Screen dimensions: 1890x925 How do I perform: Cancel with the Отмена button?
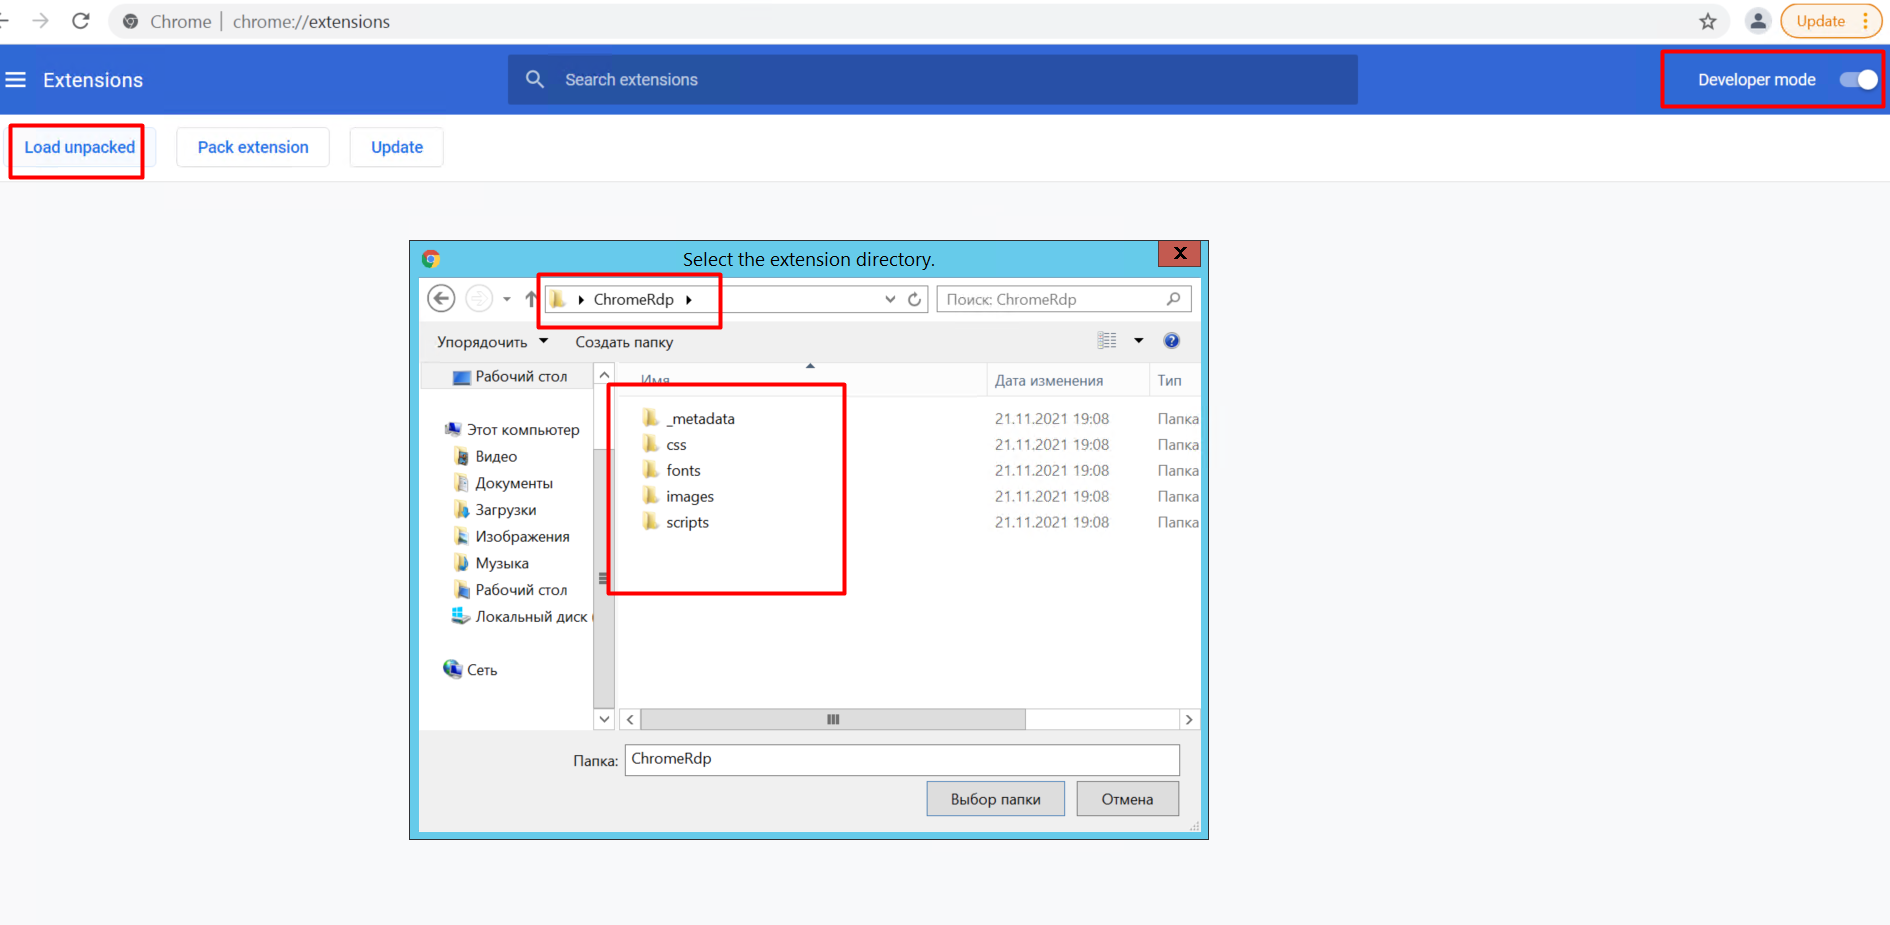[1127, 799]
